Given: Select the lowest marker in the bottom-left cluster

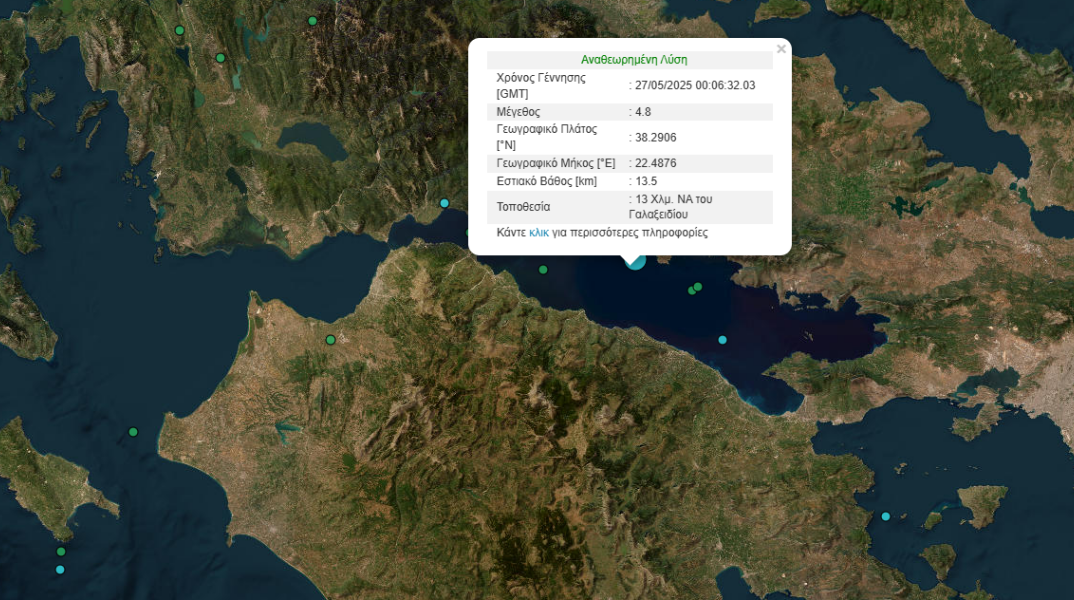Looking at the screenshot, I should tap(58, 568).
